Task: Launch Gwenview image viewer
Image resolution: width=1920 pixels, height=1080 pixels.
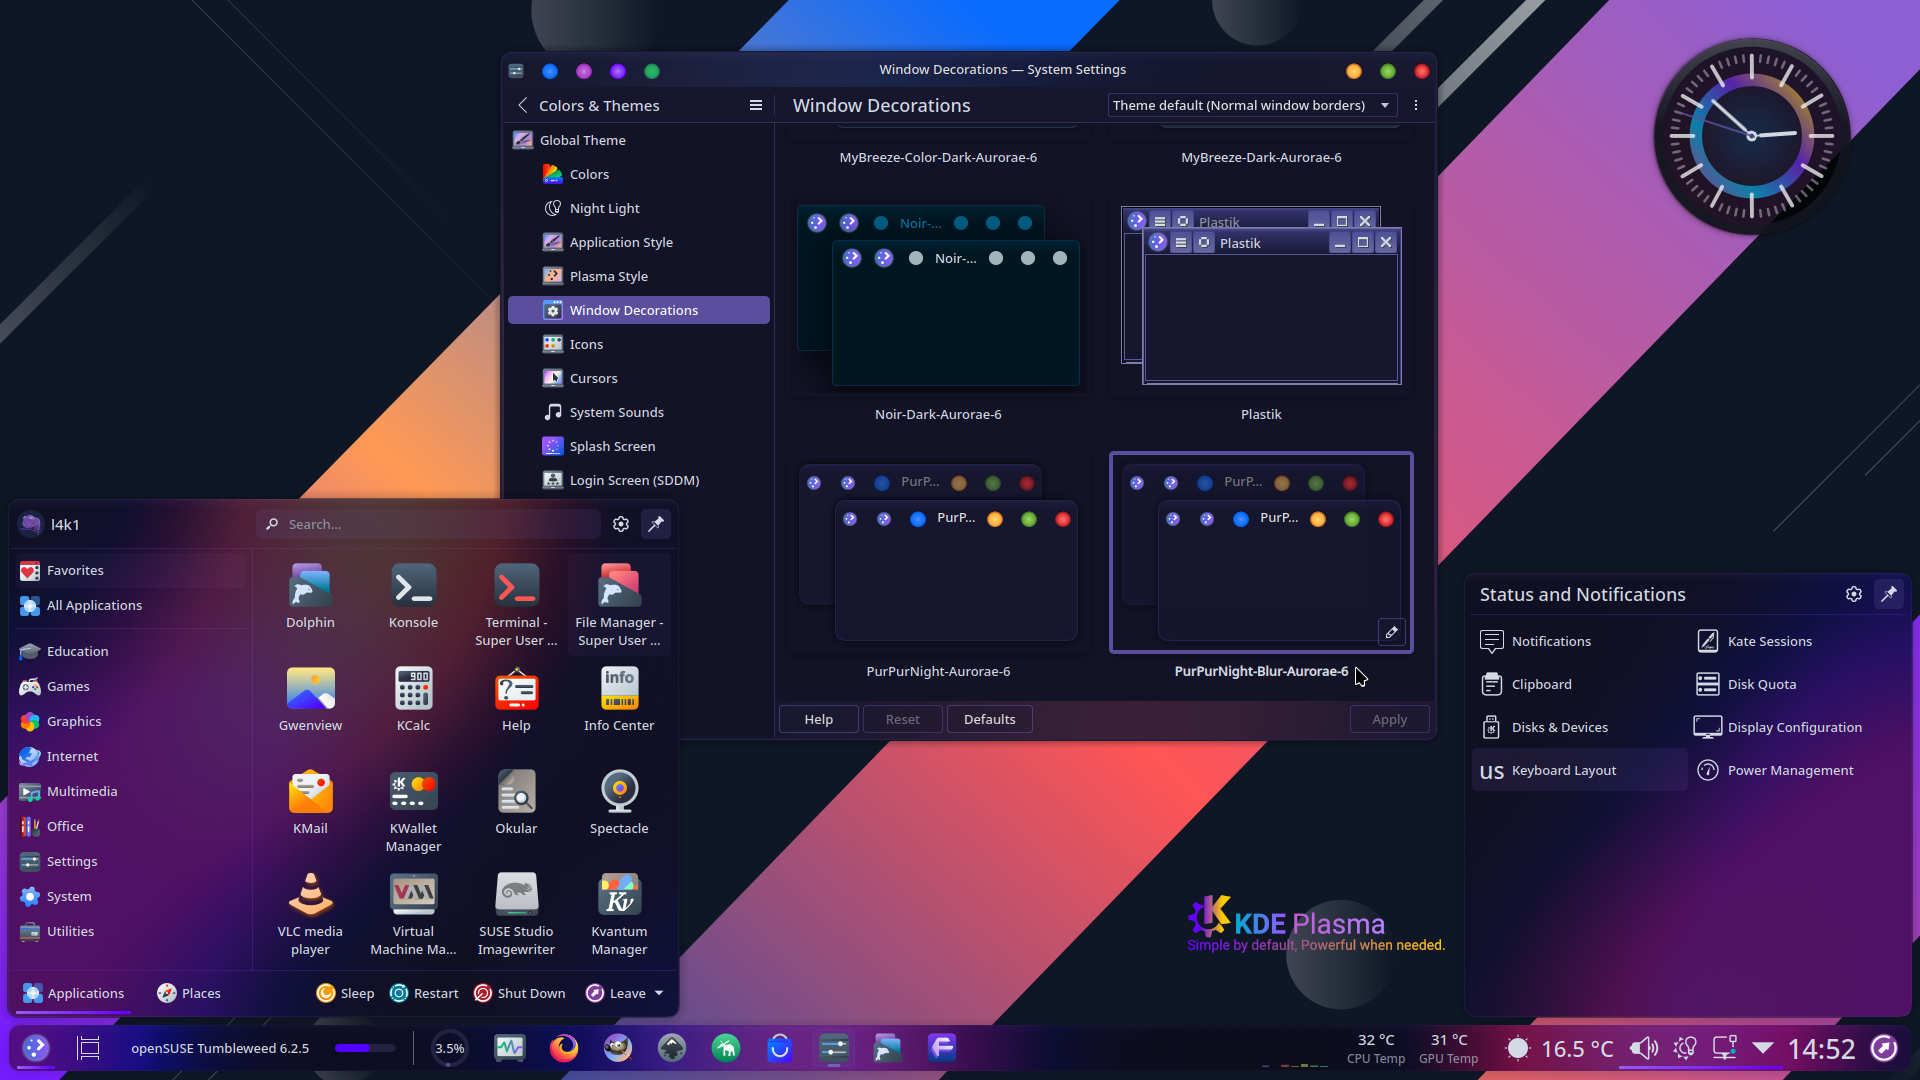Action: click(x=310, y=700)
